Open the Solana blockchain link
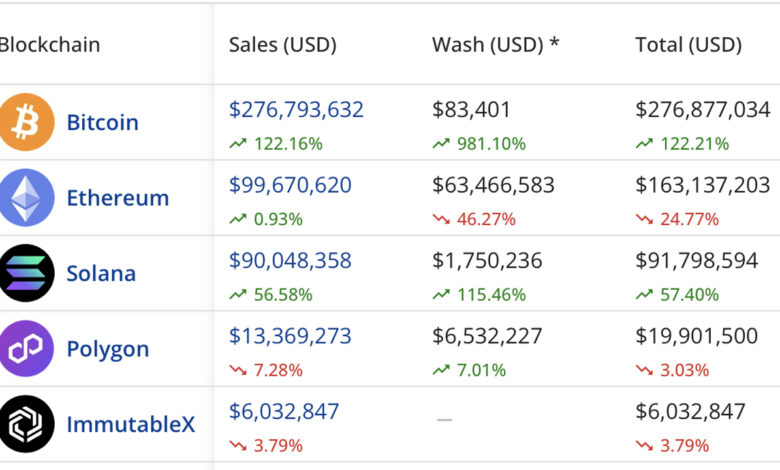The height and width of the screenshot is (470, 780). [x=102, y=274]
